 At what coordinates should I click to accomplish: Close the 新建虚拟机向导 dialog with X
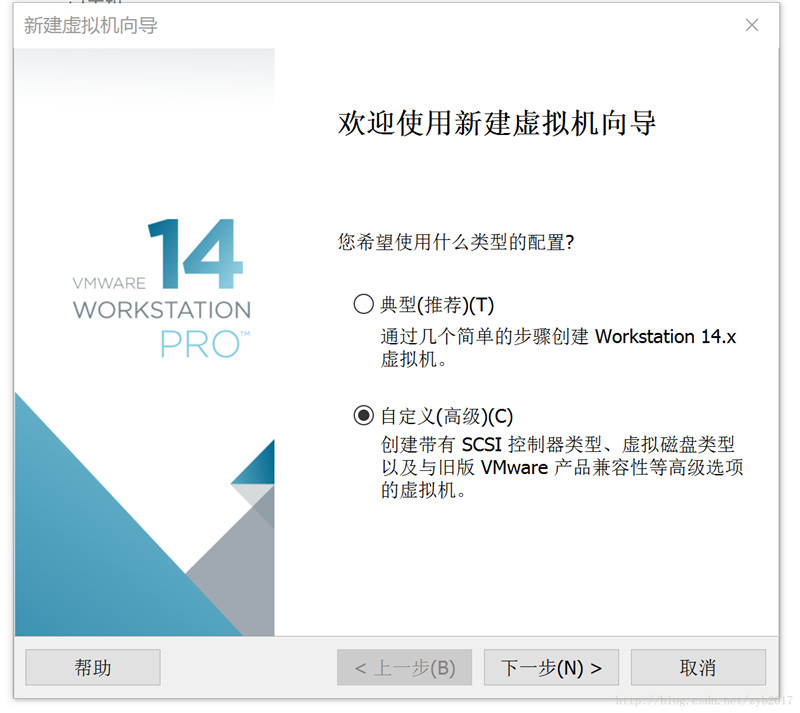tap(752, 25)
